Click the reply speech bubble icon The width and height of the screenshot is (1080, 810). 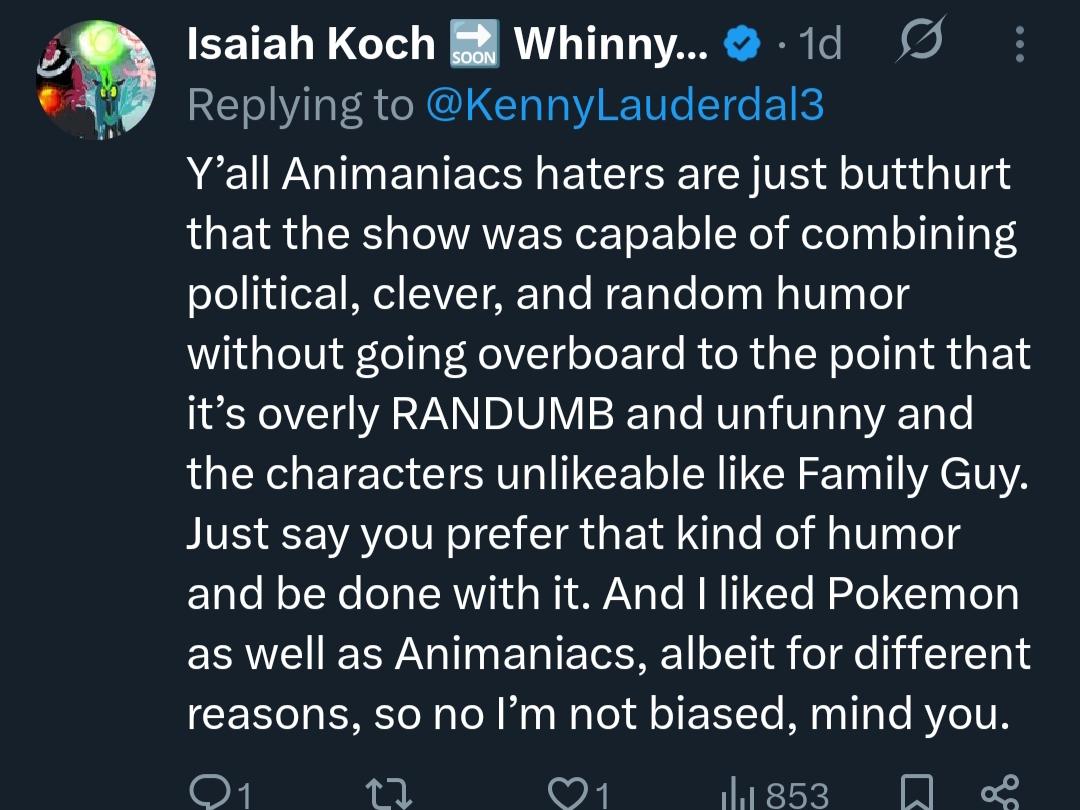207,793
